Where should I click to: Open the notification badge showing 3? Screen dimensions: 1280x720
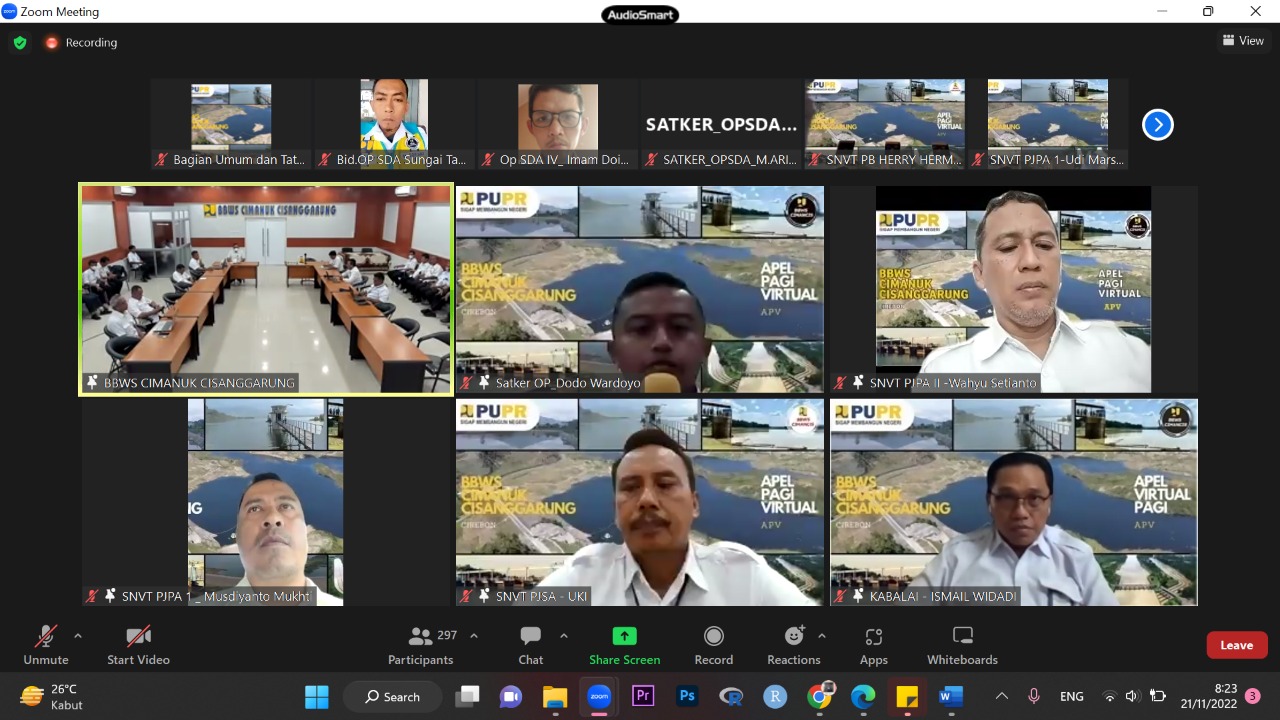coord(1253,696)
